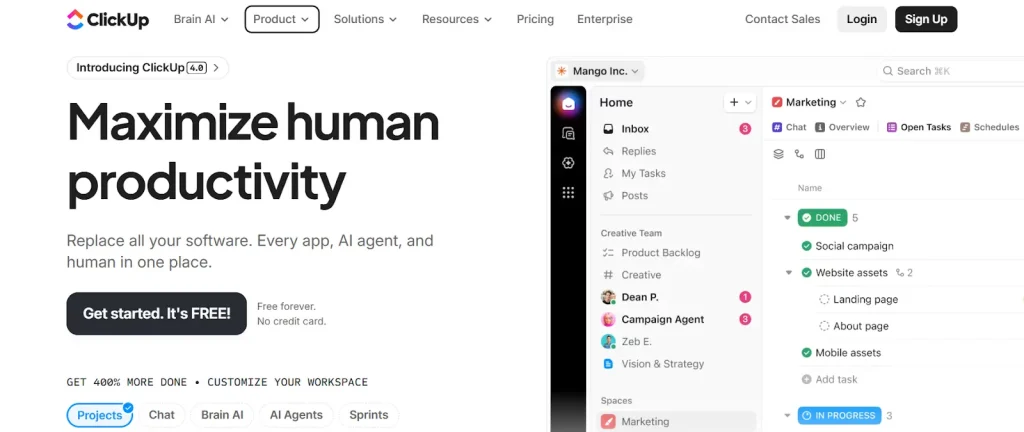
Task: Click the Vision & Strategy document icon
Action: [608, 364]
